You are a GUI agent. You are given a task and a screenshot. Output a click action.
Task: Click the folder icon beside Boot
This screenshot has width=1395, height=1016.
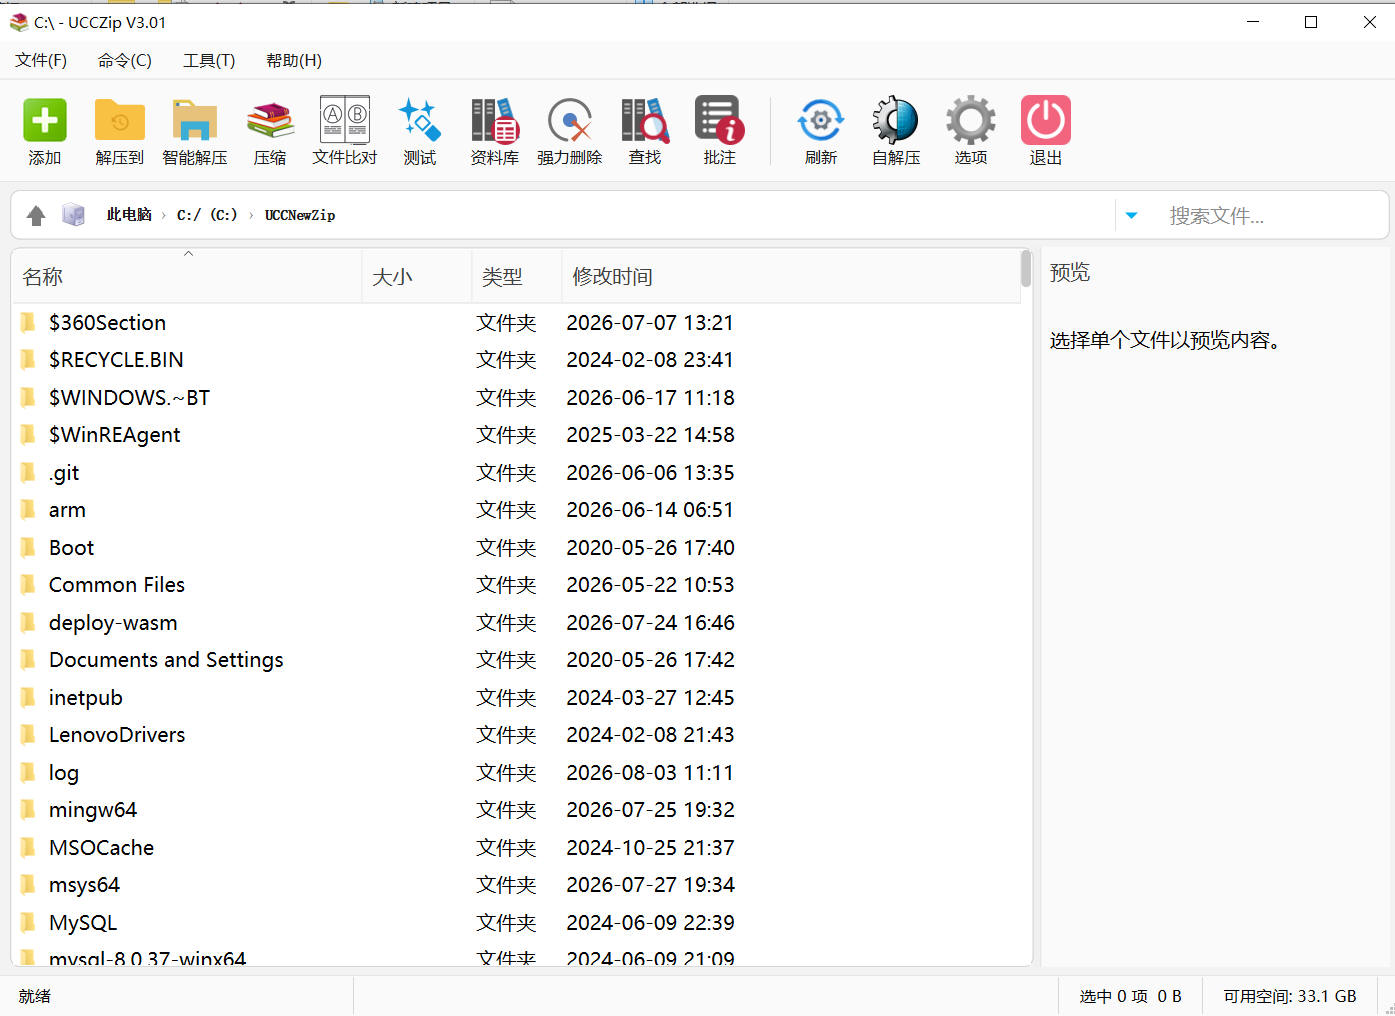[x=28, y=547]
